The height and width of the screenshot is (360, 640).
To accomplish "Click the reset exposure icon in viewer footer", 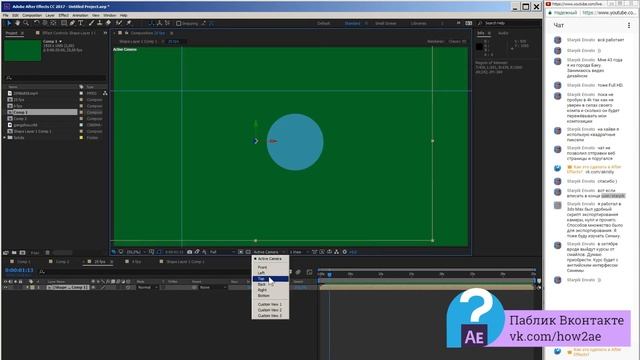I will (344, 252).
